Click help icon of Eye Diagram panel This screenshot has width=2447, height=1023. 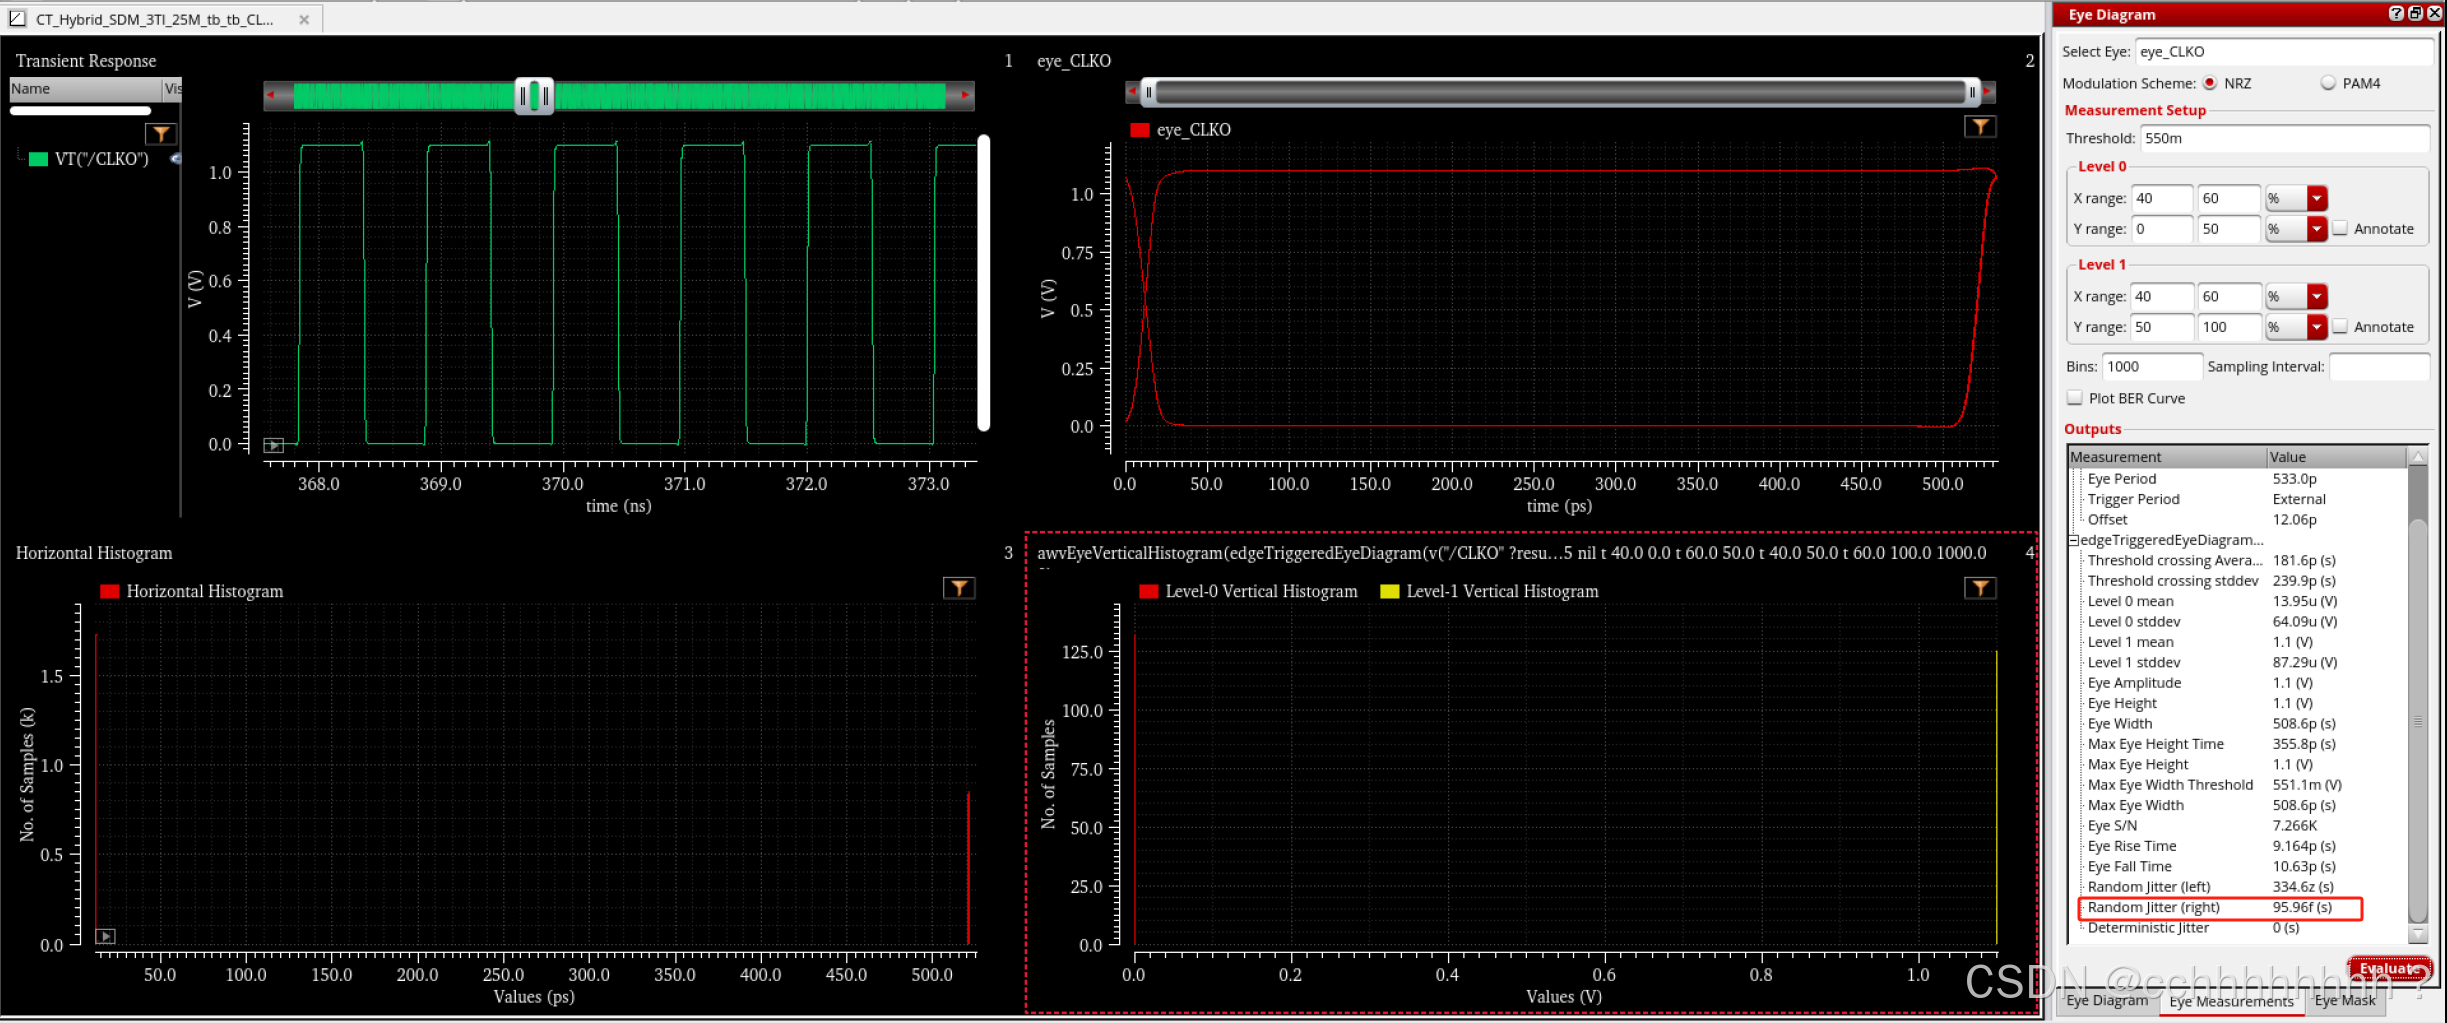point(2395,14)
